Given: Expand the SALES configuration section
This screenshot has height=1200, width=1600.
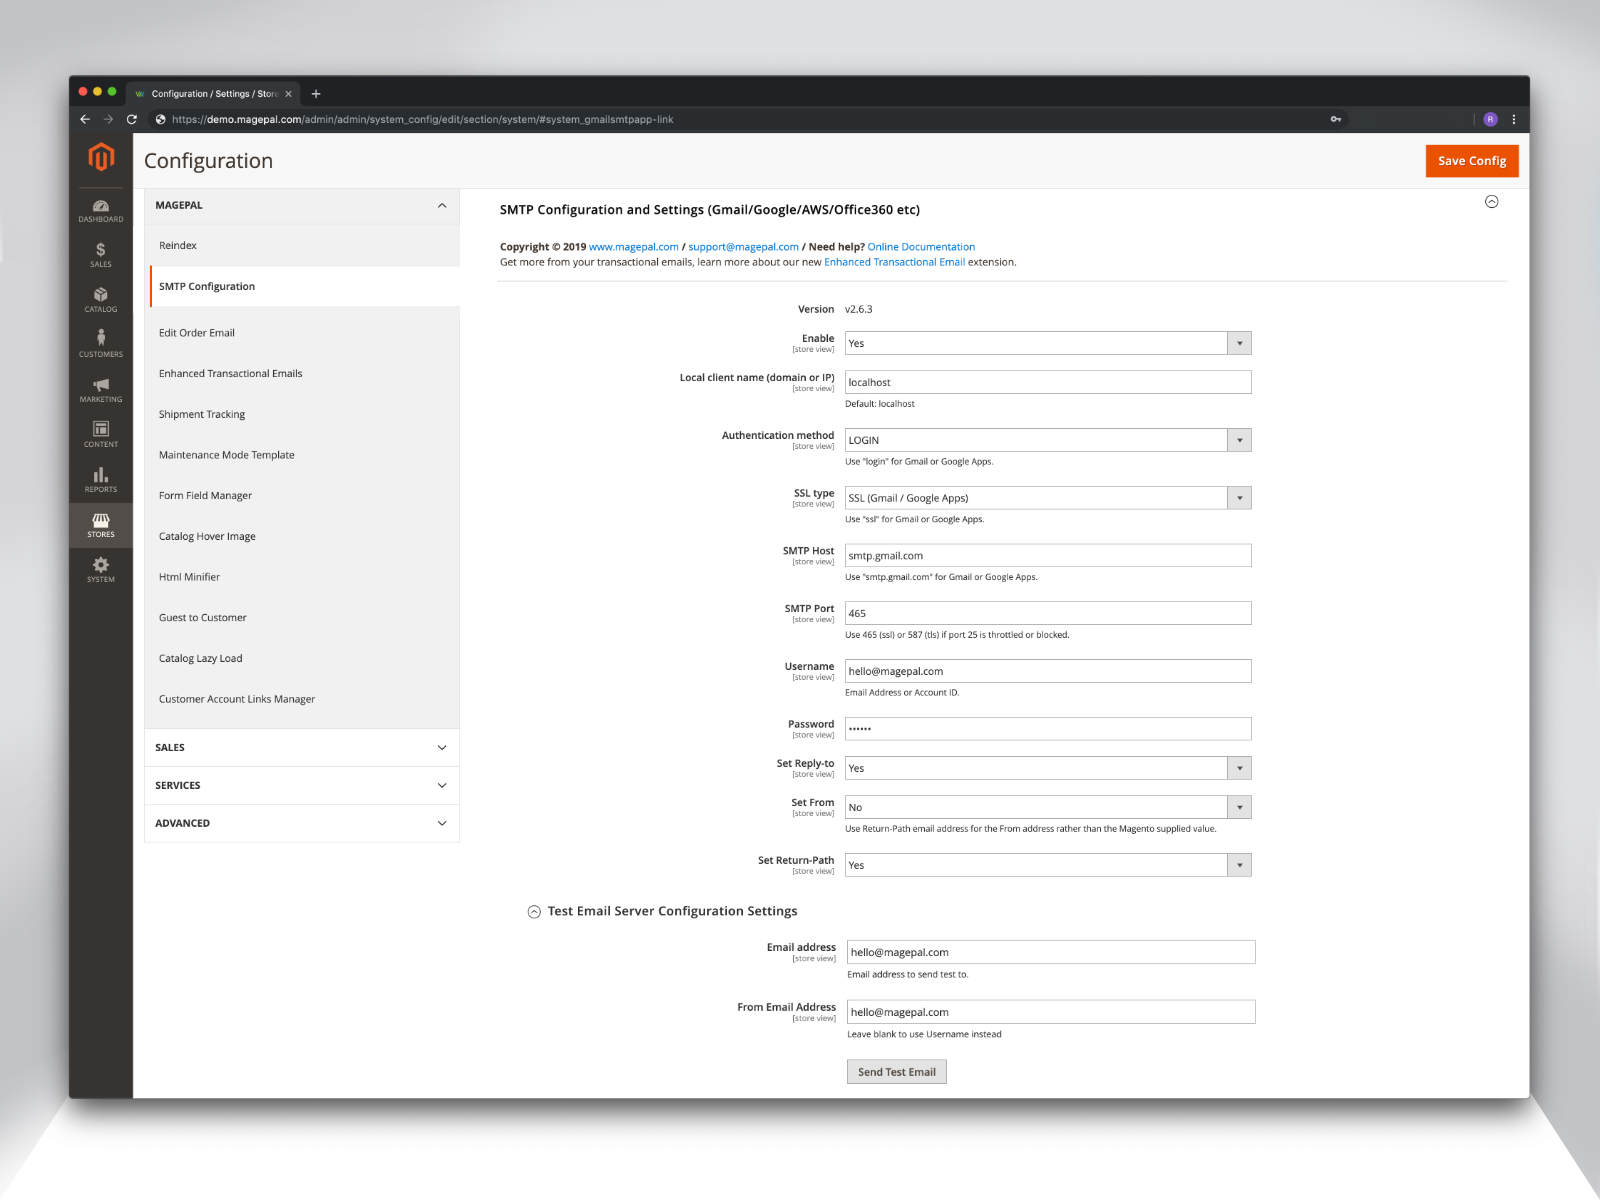Looking at the screenshot, I should [x=301, y=748].
